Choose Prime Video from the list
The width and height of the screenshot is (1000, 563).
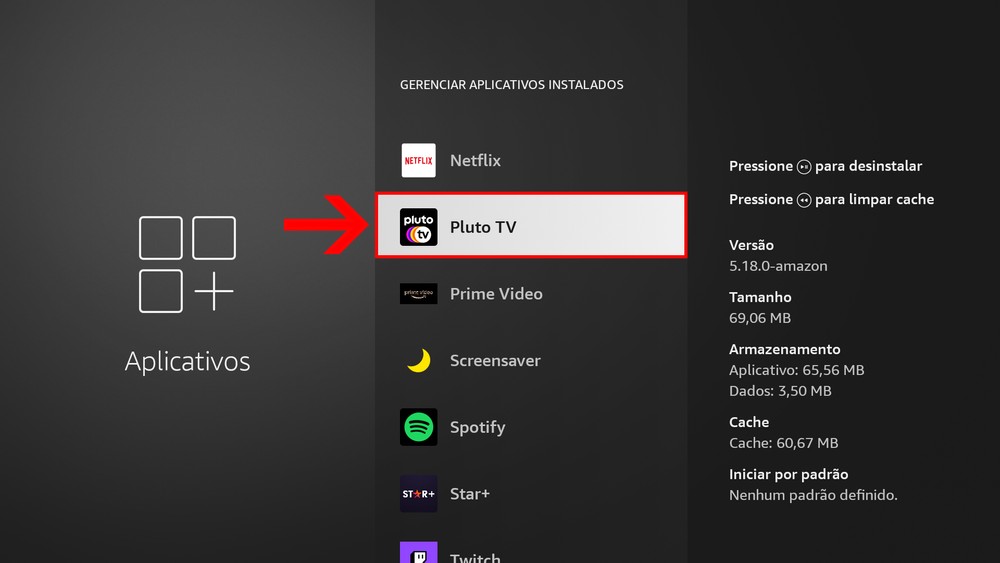(x=531, y=294)
